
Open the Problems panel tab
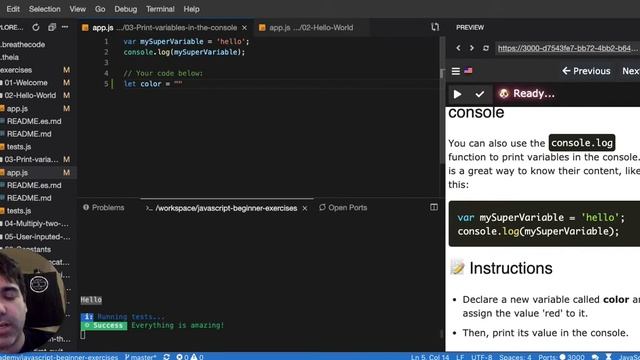pyautogui.click(x=104, y=208)
